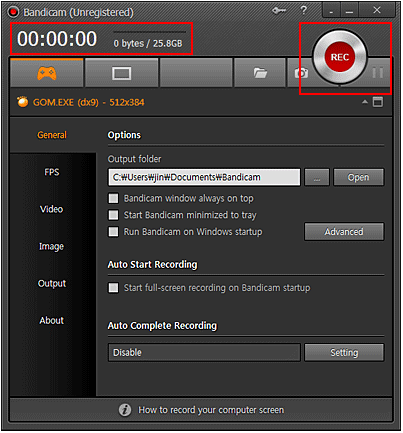Open registration via the key icon

(279, 11)
